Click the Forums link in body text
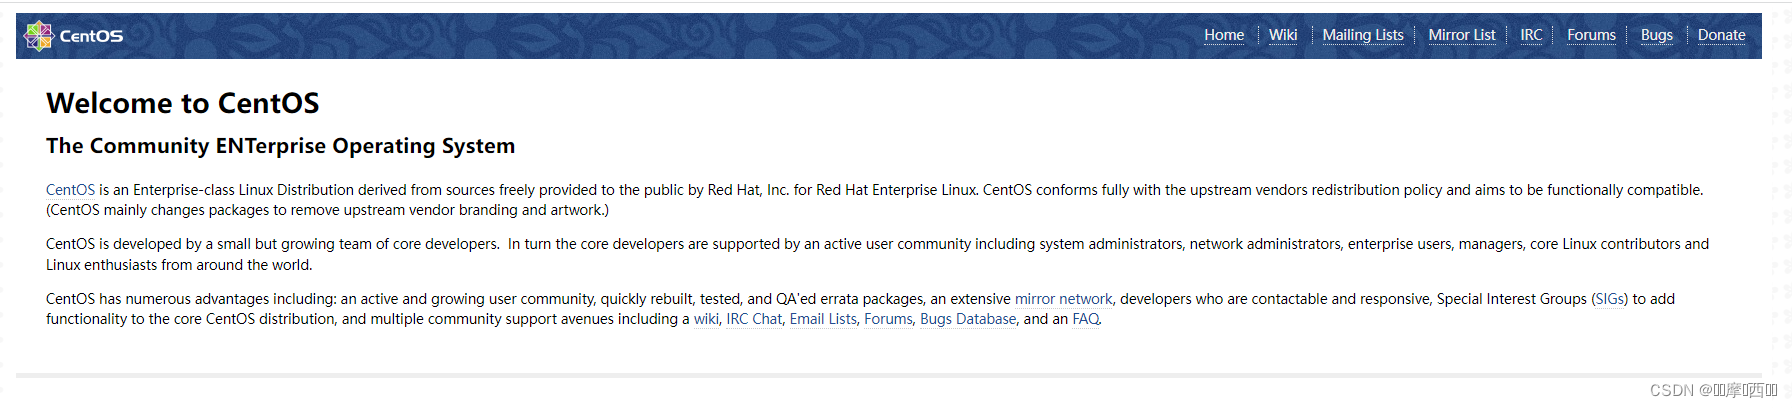 pyautogui.click(x=888, y=319)
